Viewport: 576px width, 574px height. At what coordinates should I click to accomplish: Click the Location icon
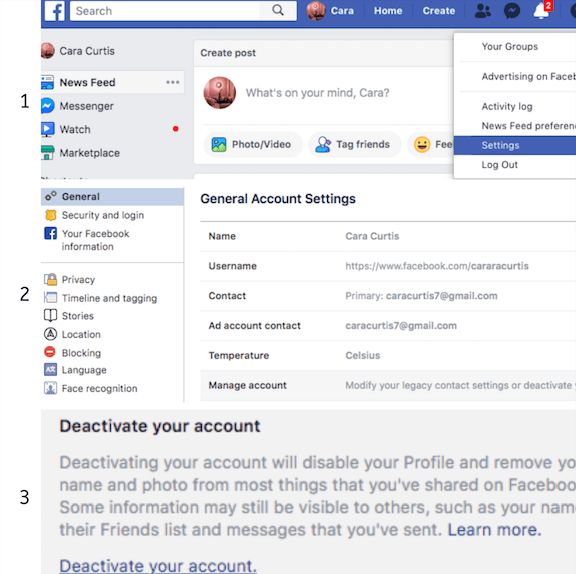(x=51, y=334)
